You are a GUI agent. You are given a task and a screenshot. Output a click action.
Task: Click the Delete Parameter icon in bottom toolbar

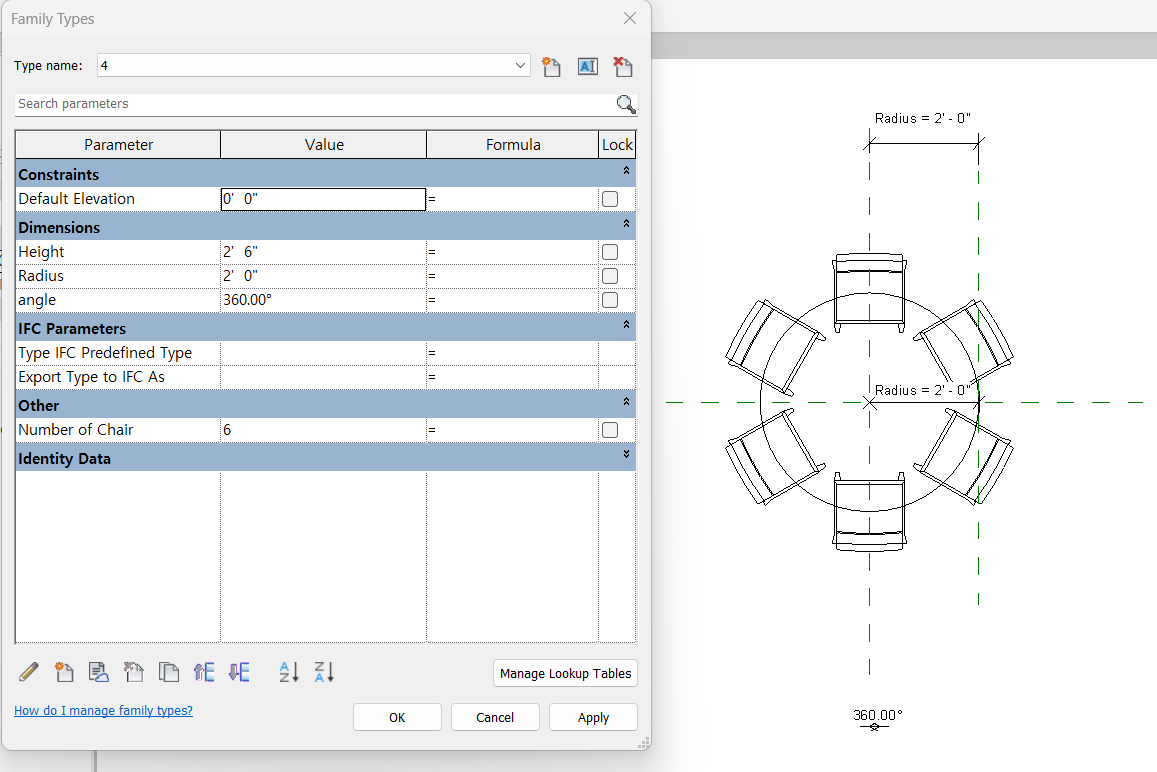pos(134,672)
